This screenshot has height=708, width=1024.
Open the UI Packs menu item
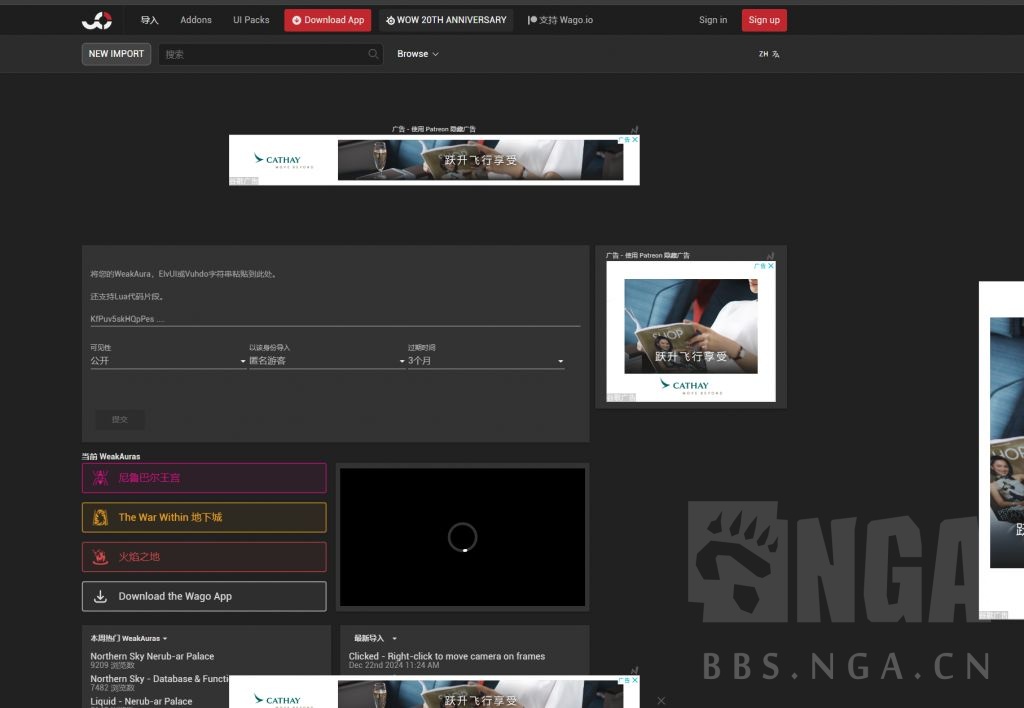click(251, 20)
